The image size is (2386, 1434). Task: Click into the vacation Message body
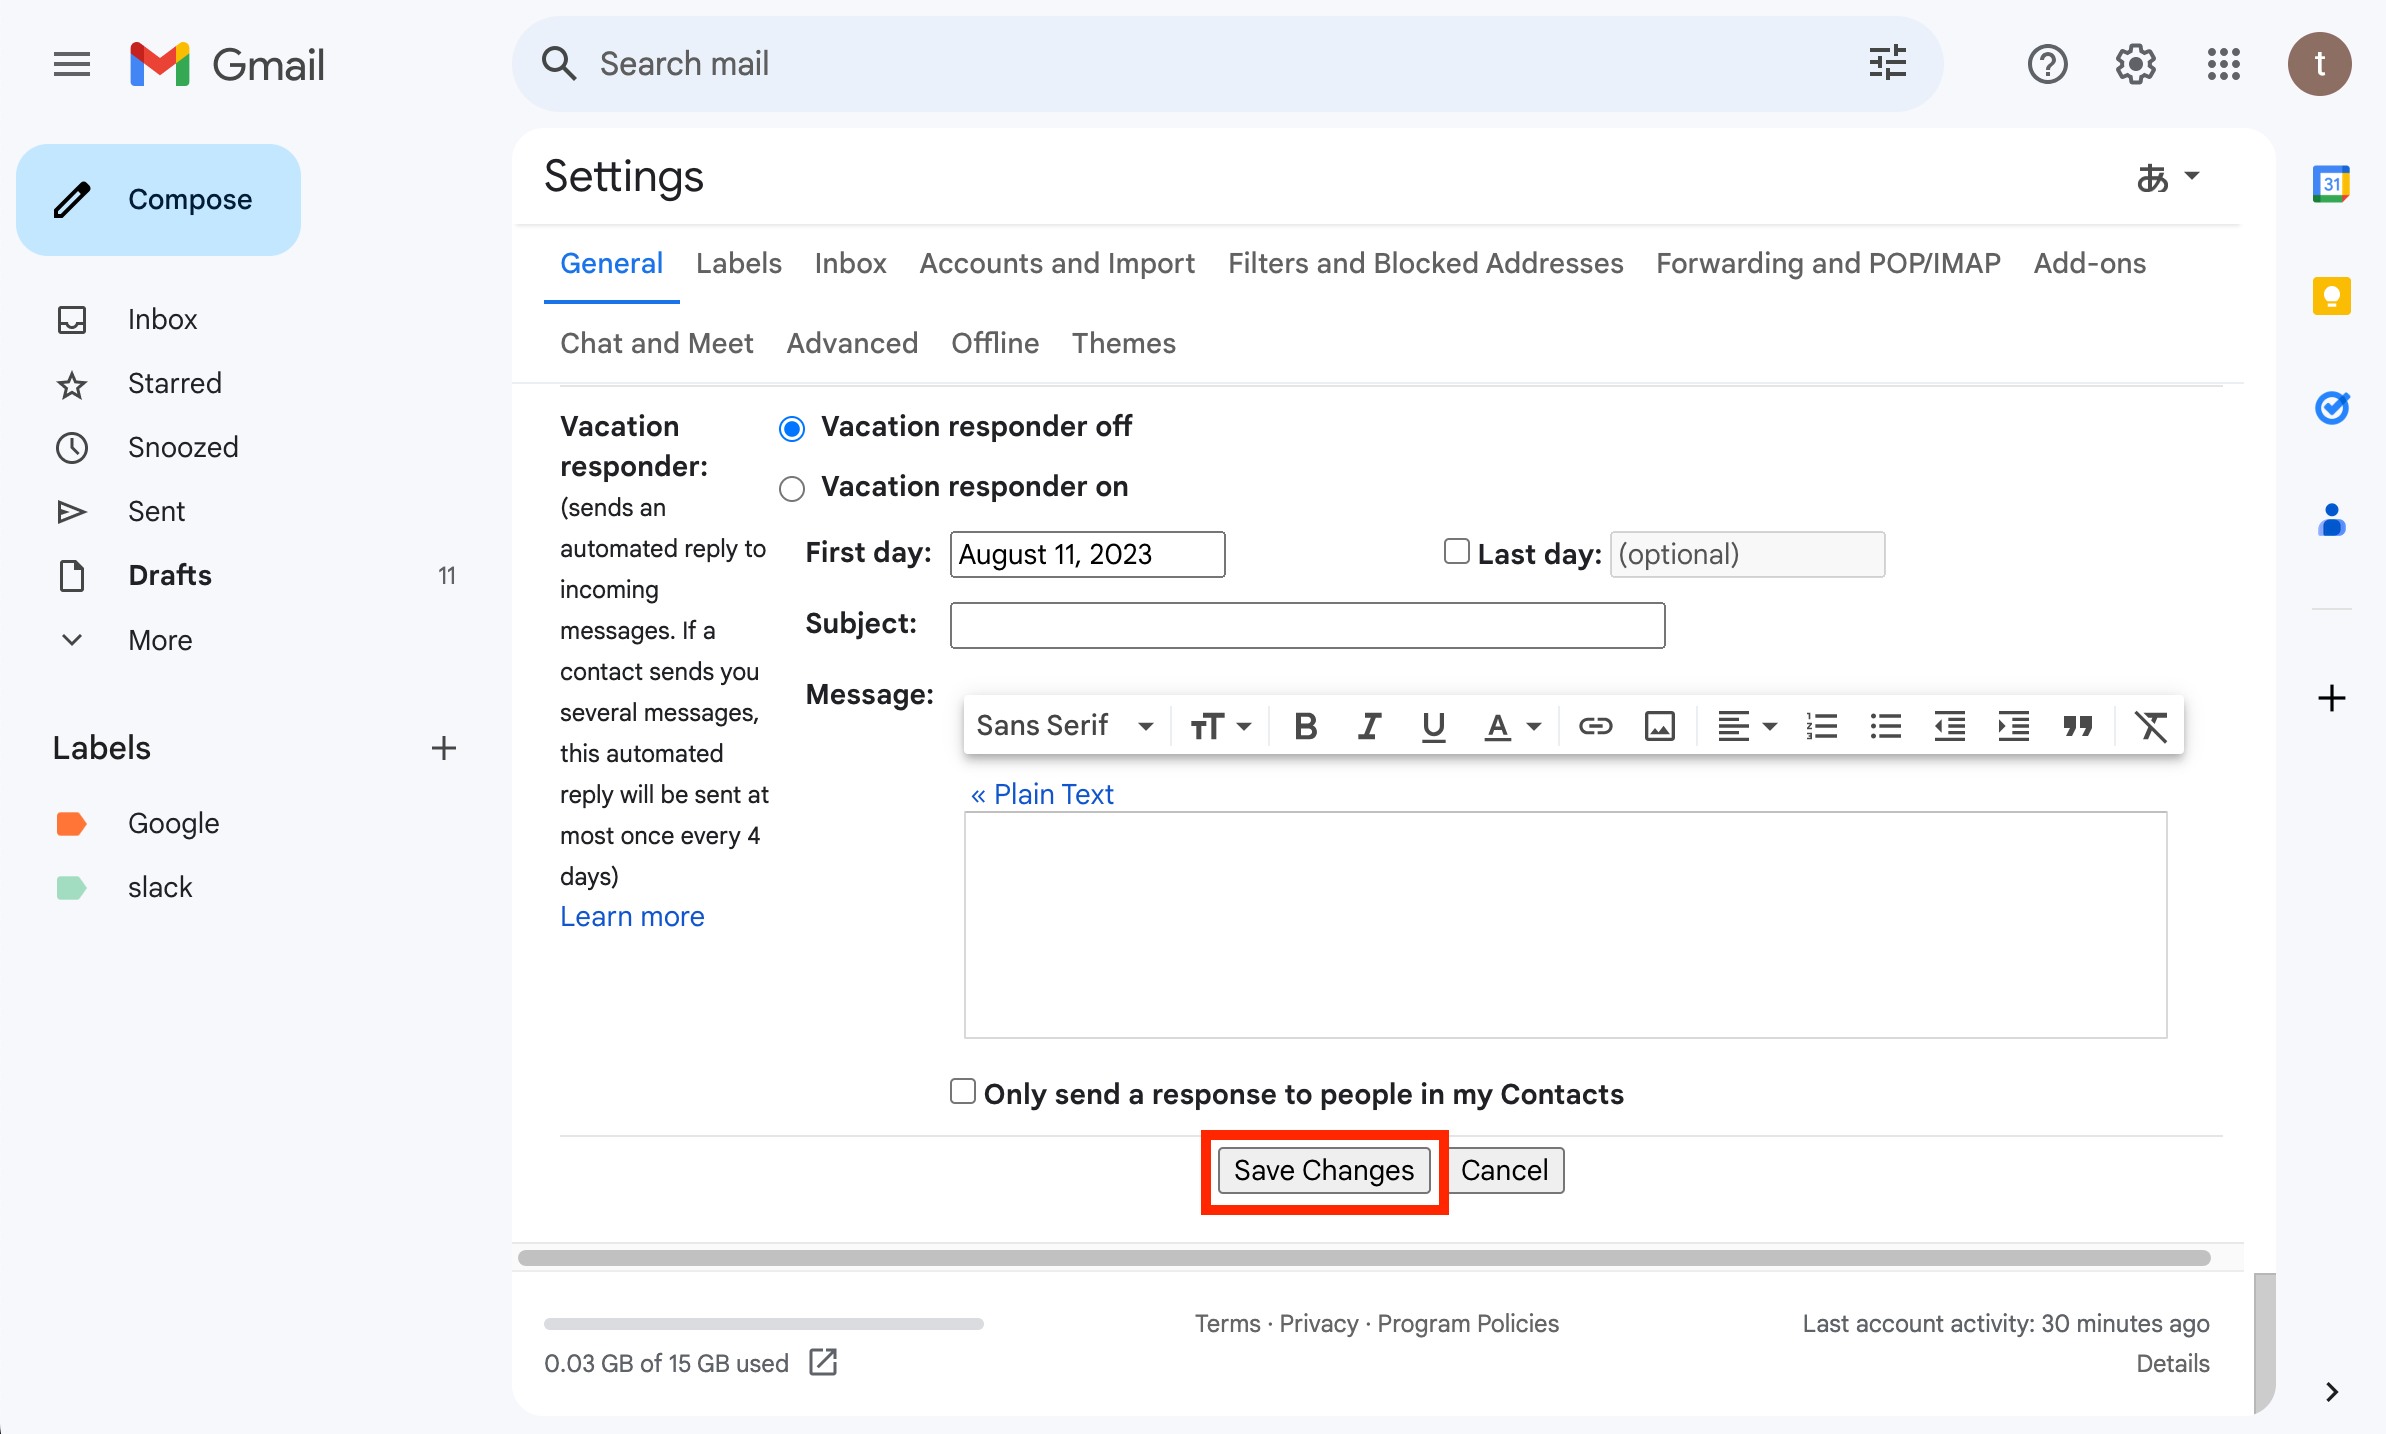[1566, 925]
